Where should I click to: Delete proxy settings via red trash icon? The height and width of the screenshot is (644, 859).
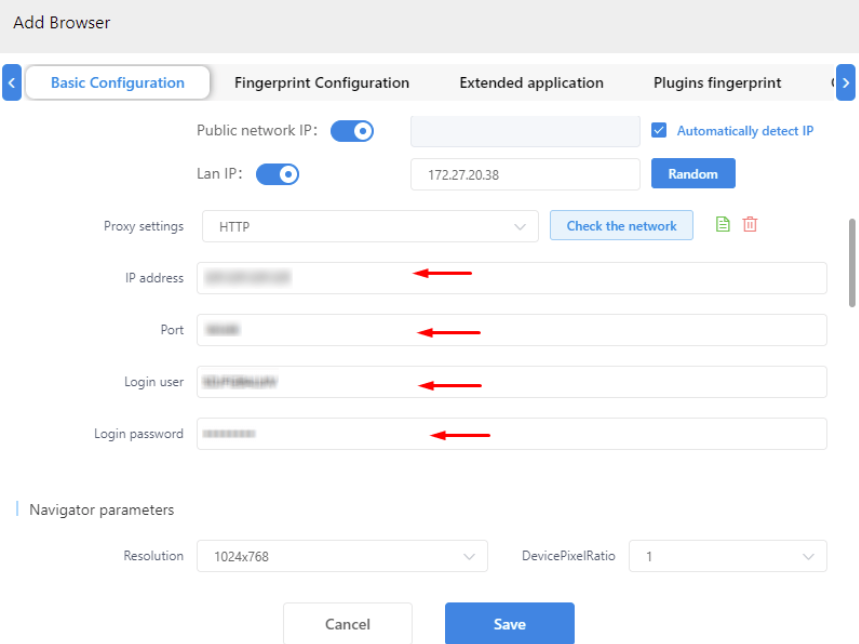coord(749,224)
